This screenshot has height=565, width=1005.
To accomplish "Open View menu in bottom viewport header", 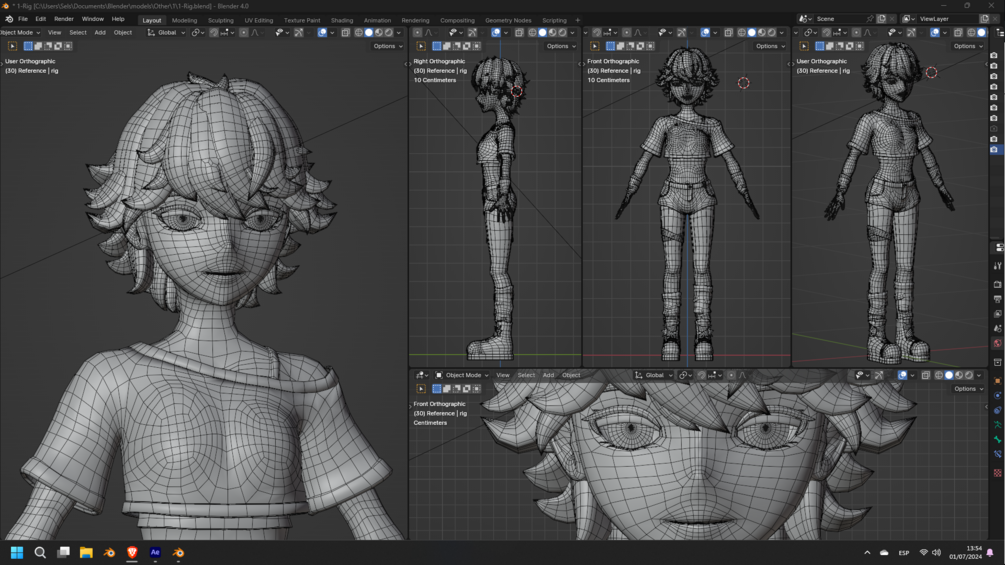I will click(503, 375).
